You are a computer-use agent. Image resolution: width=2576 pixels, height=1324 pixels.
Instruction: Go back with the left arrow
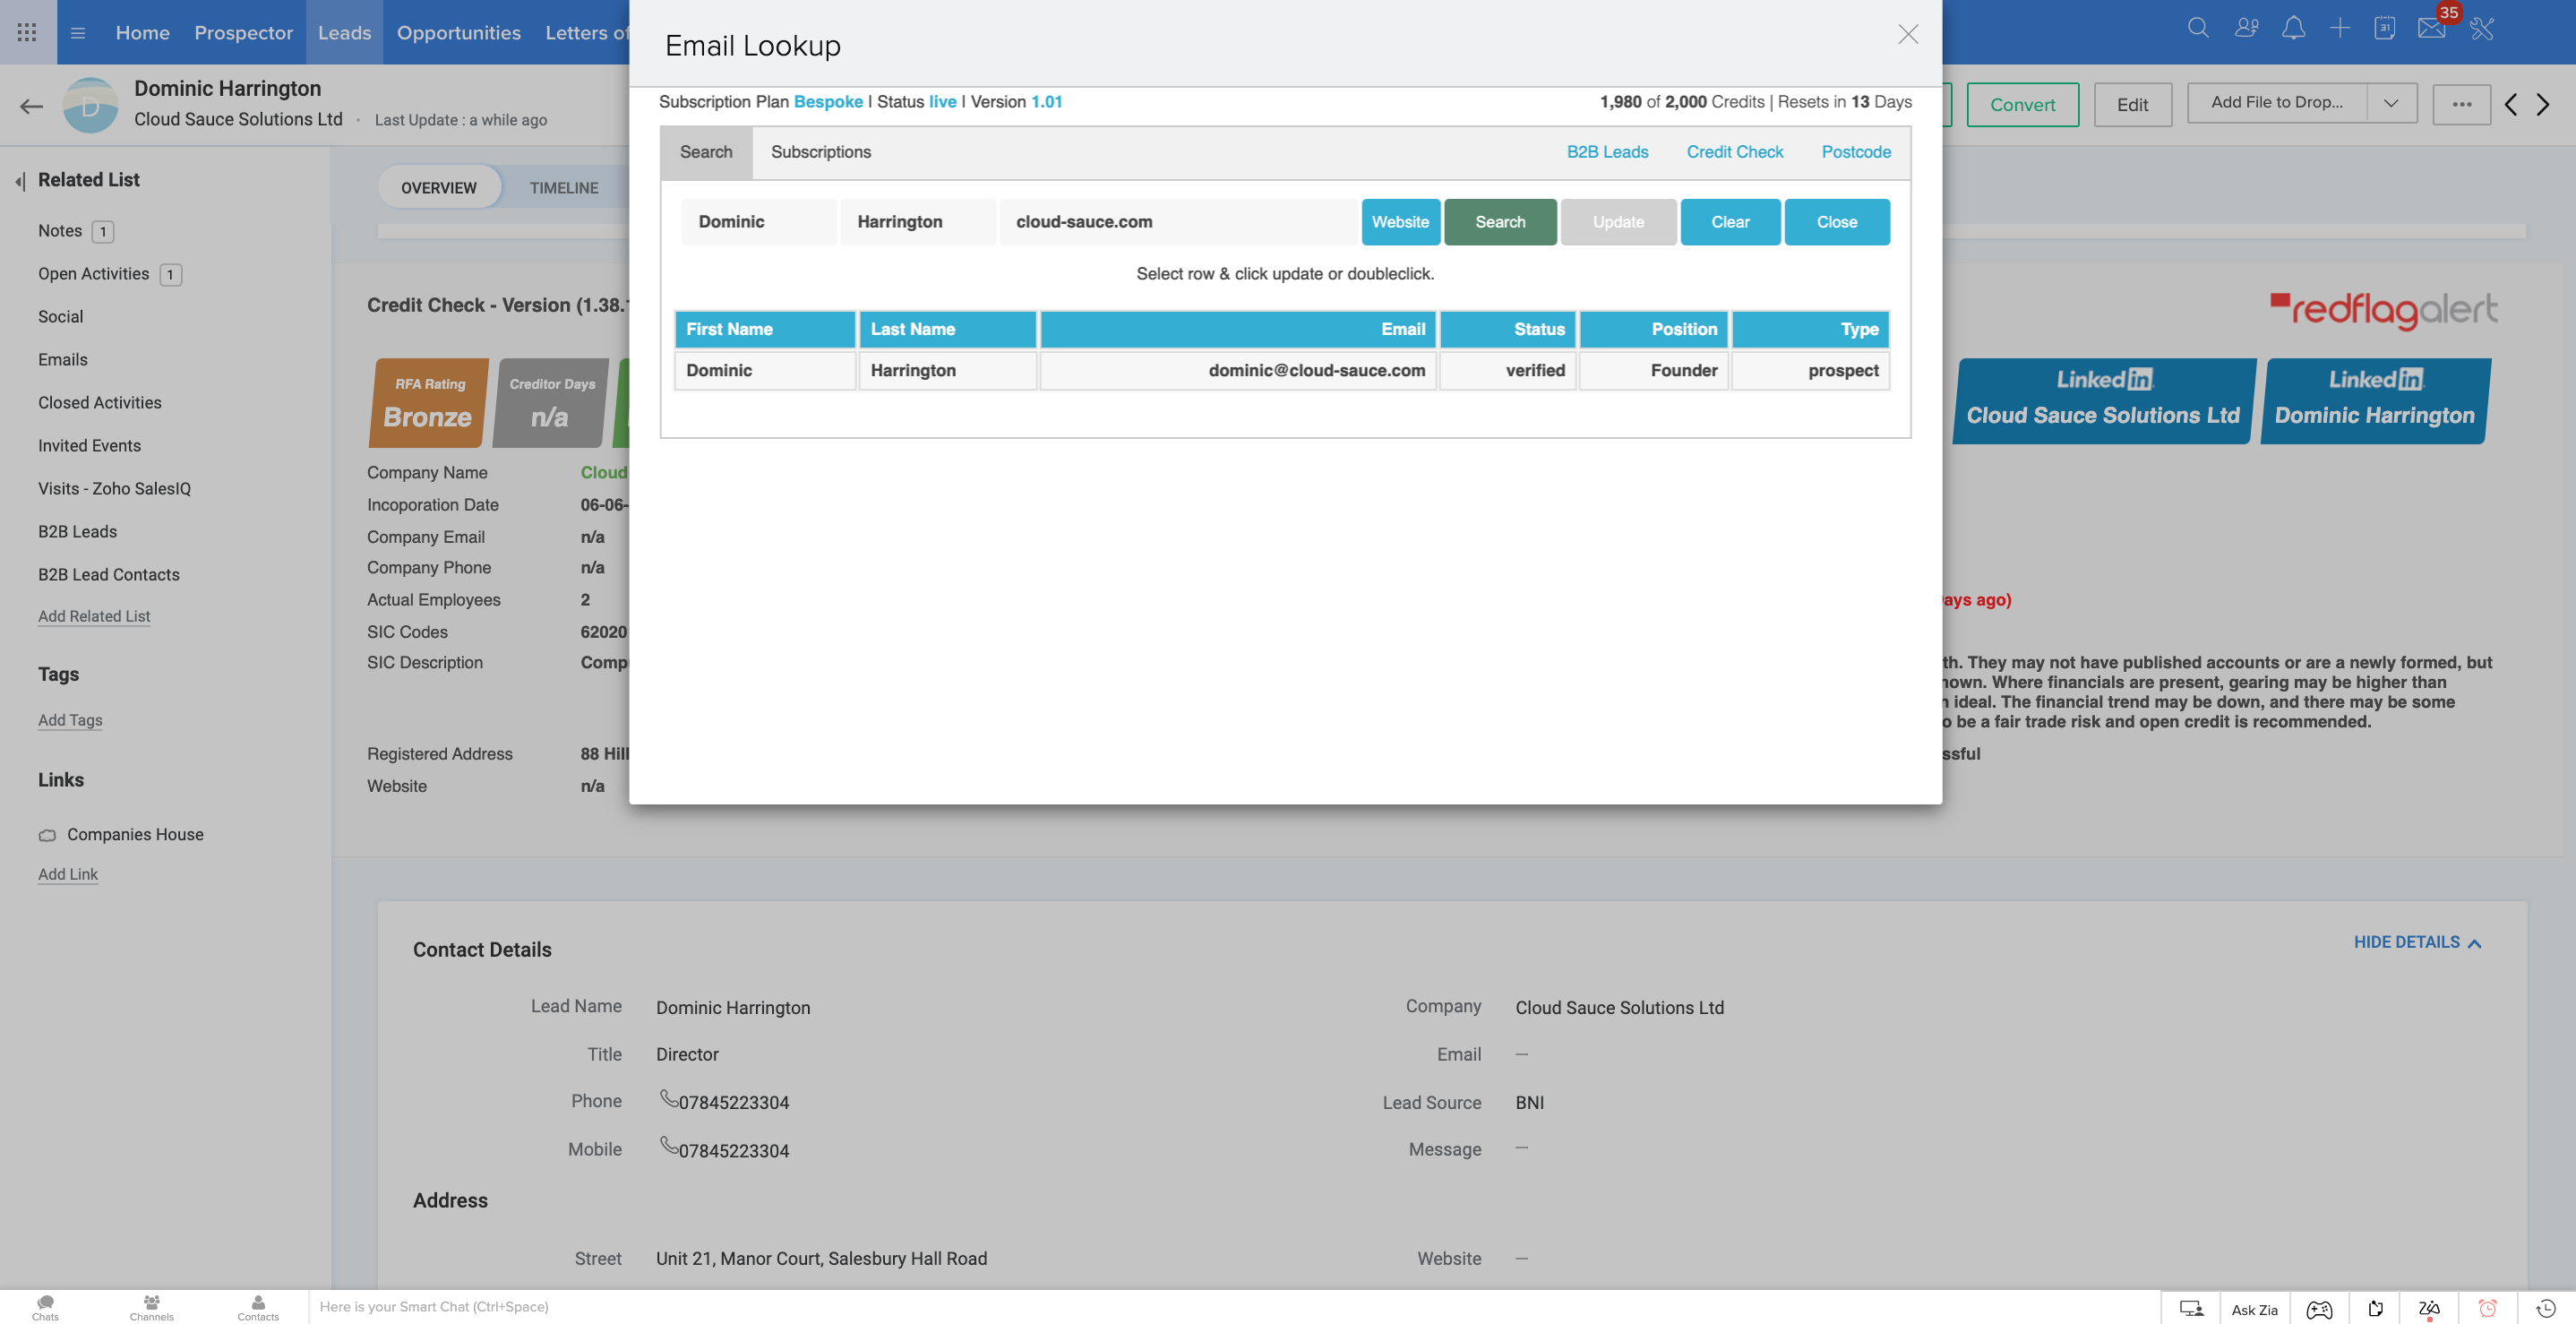31,105
